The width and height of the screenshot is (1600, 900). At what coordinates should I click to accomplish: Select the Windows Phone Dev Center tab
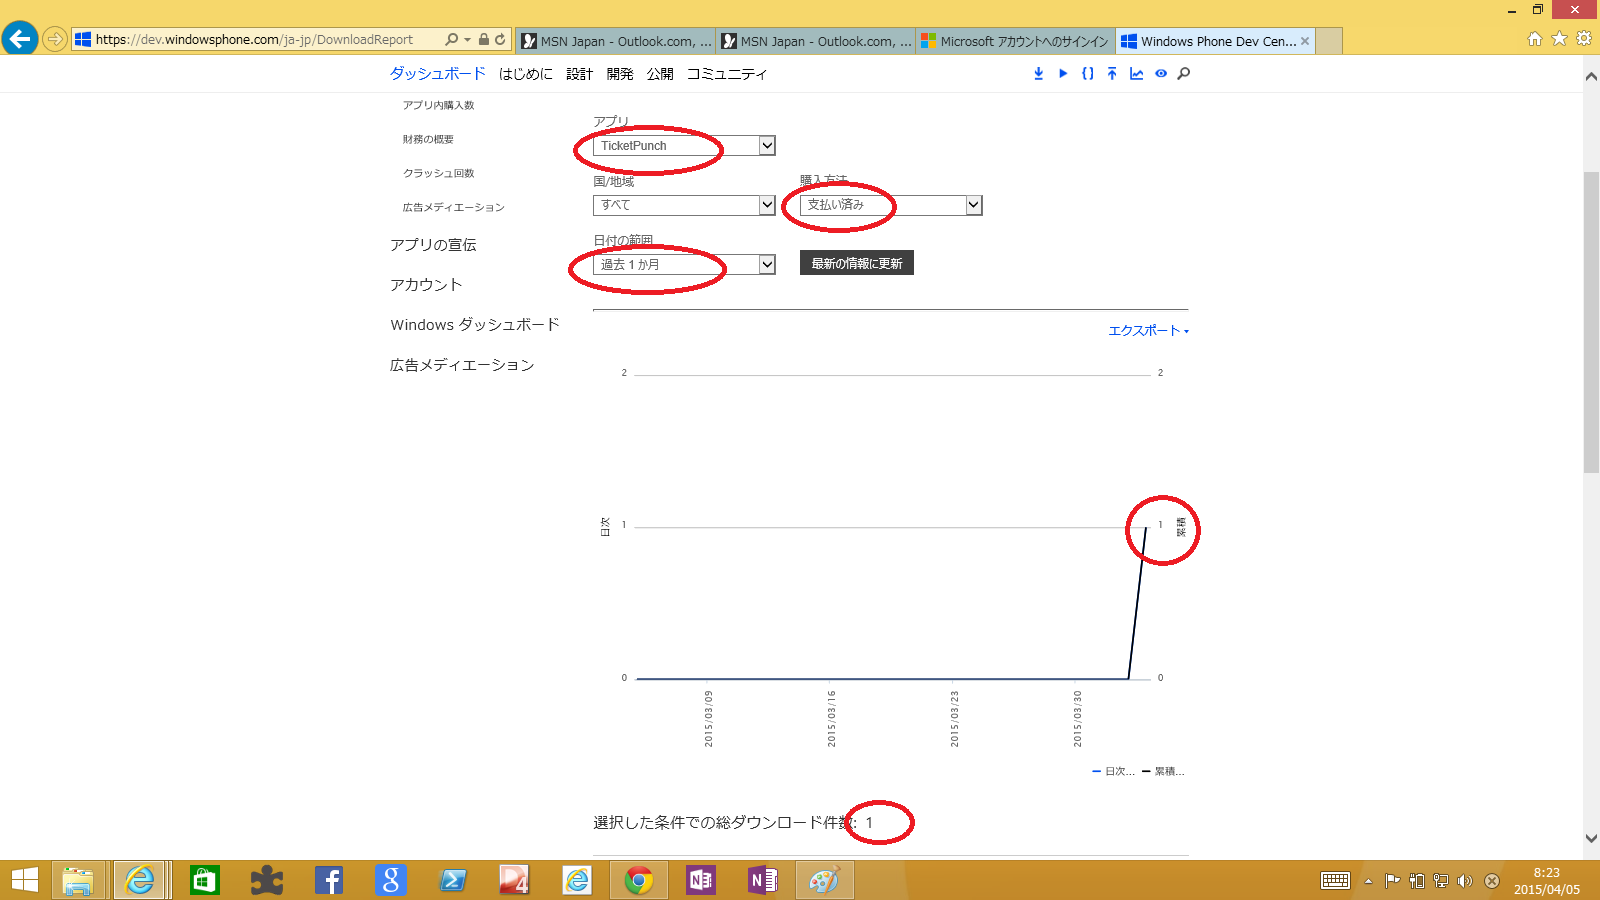[1216, 41]
